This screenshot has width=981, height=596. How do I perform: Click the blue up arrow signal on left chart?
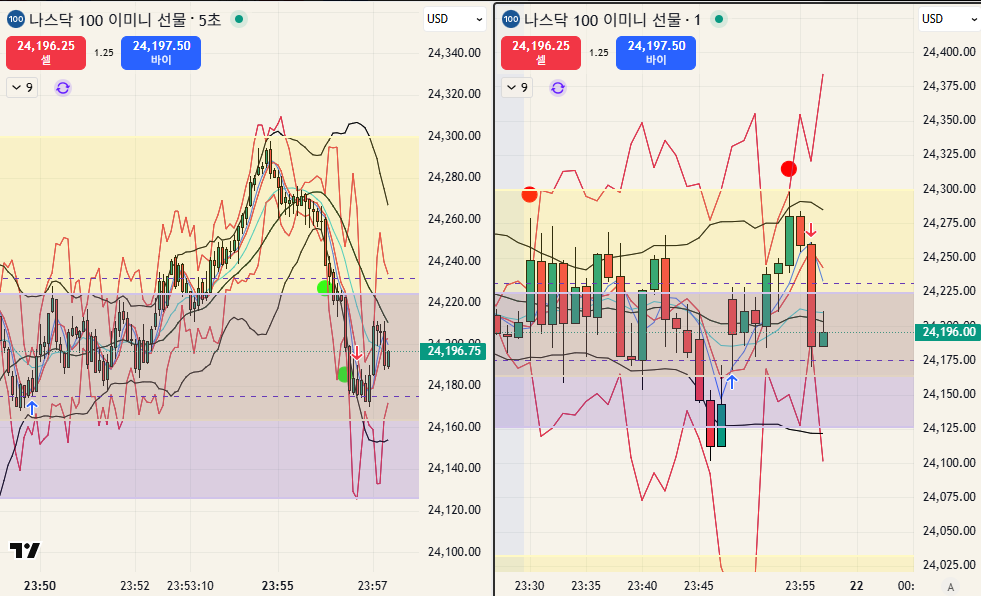32,409
